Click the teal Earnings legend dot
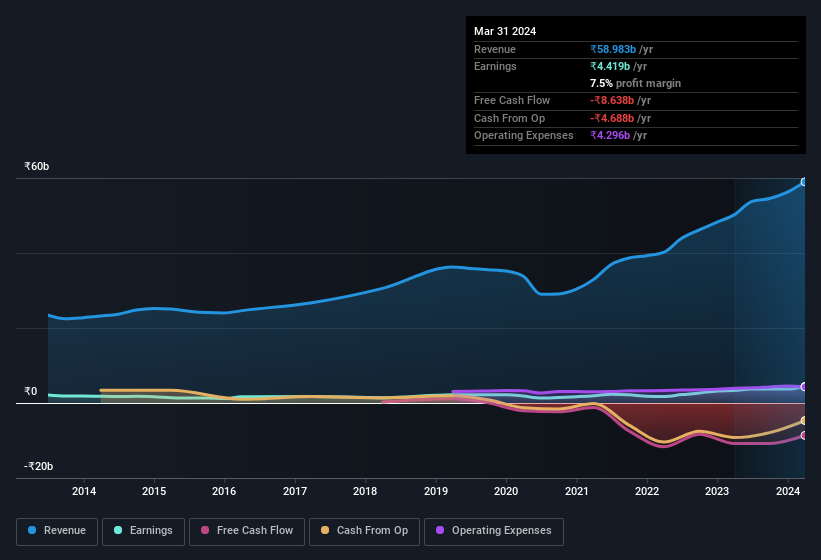Screen dimensions: 821x560 pos(119,531)
